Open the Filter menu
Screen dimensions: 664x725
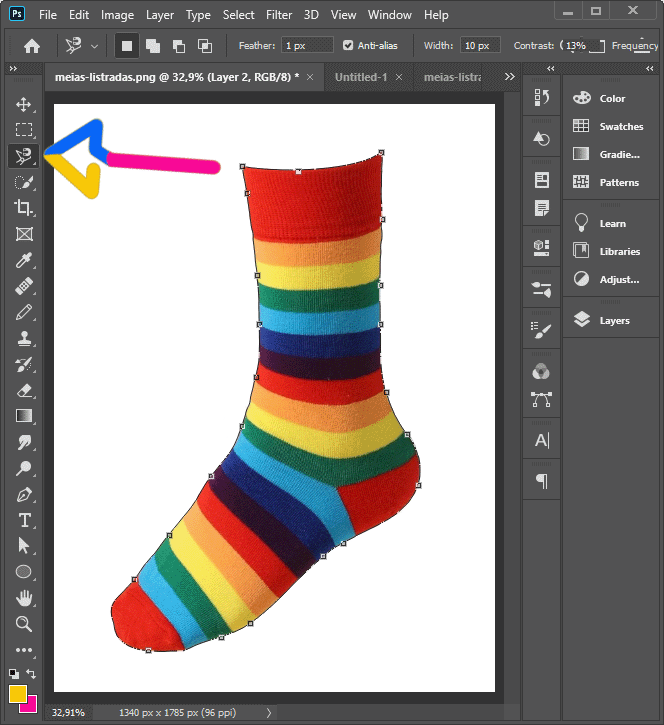point(279,15)
